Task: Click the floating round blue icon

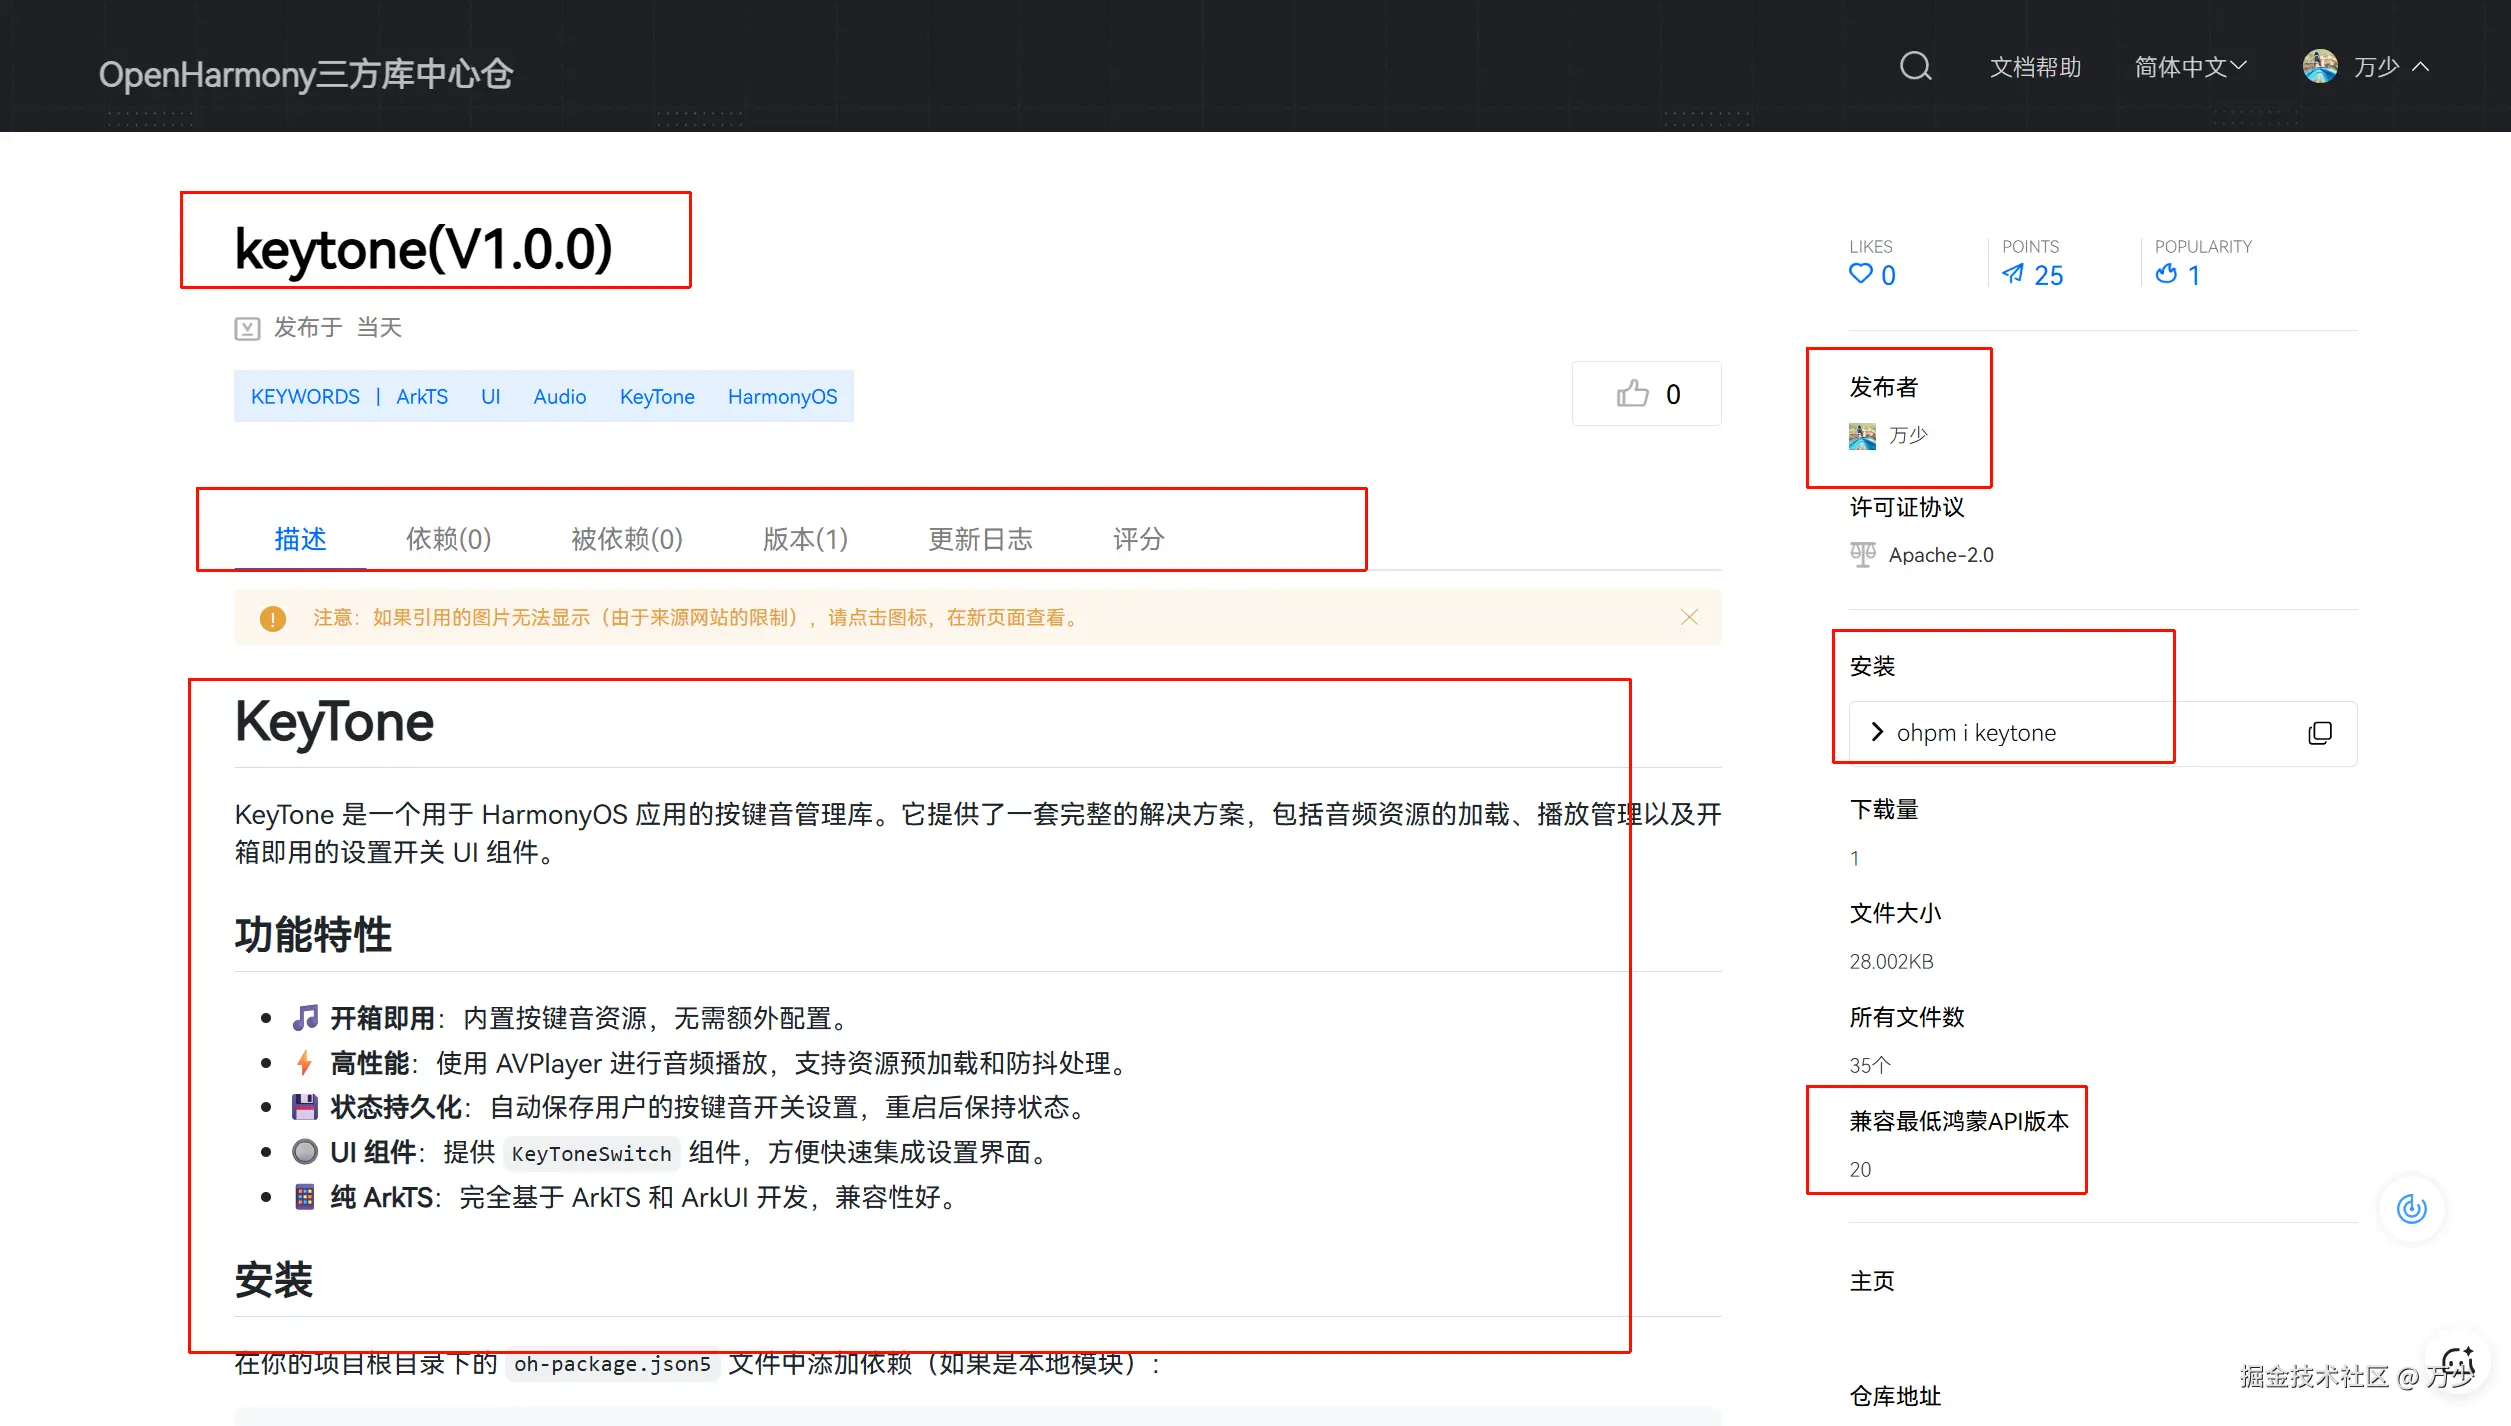Action: 2411,1208
